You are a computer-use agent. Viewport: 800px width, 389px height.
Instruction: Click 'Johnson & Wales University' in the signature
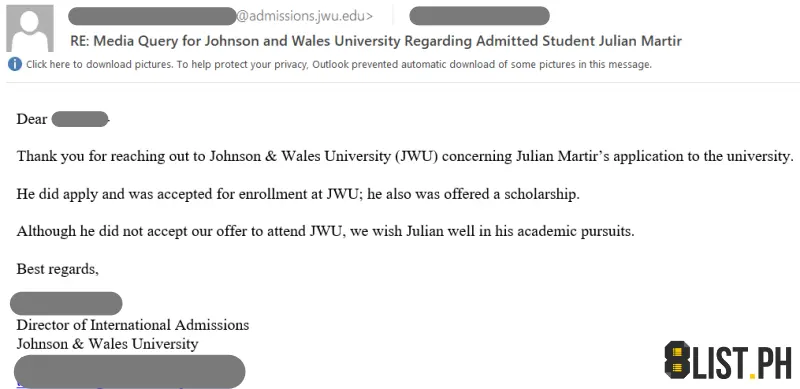[x=107, y=344]
